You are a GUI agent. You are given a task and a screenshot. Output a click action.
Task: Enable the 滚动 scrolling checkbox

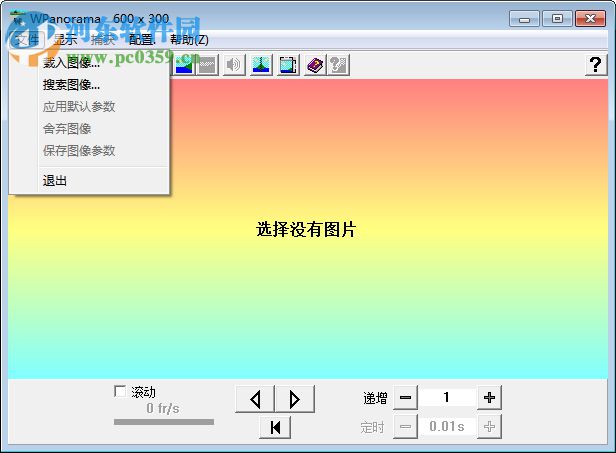click(120, 391)
